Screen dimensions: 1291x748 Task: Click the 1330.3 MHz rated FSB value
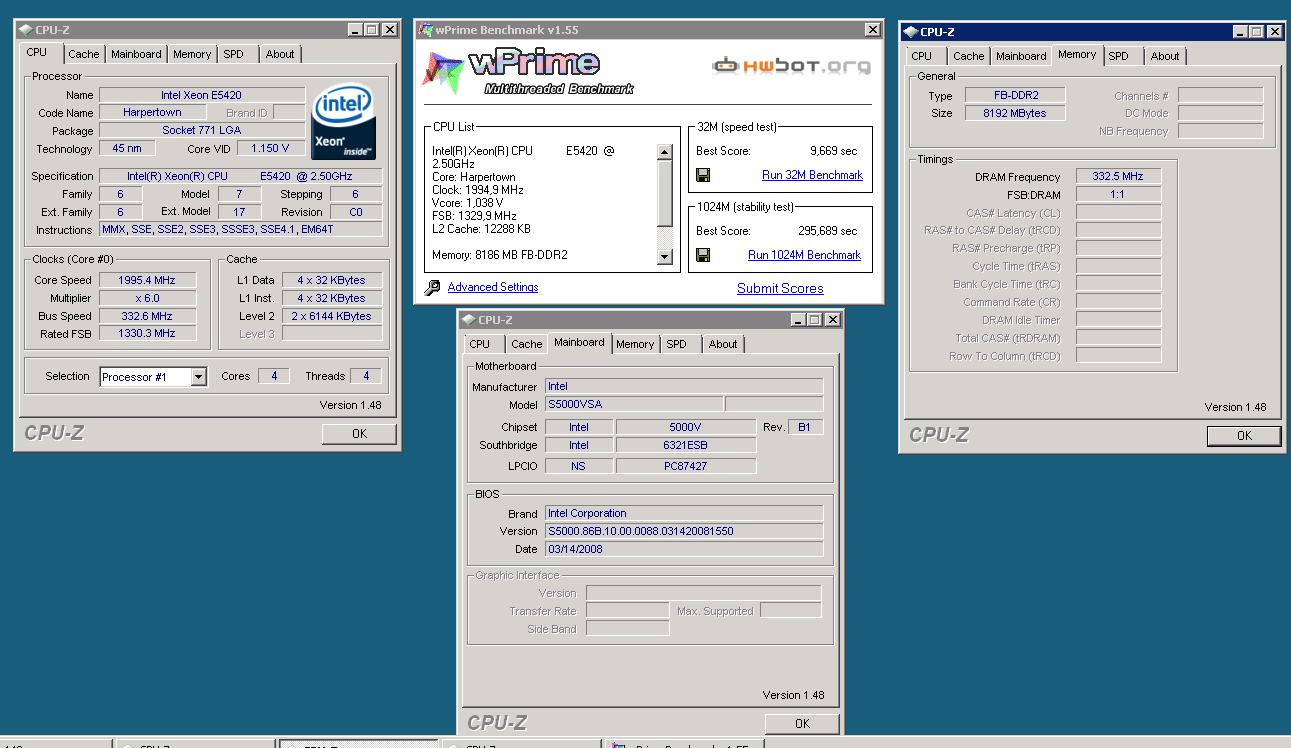coord(146,334)
